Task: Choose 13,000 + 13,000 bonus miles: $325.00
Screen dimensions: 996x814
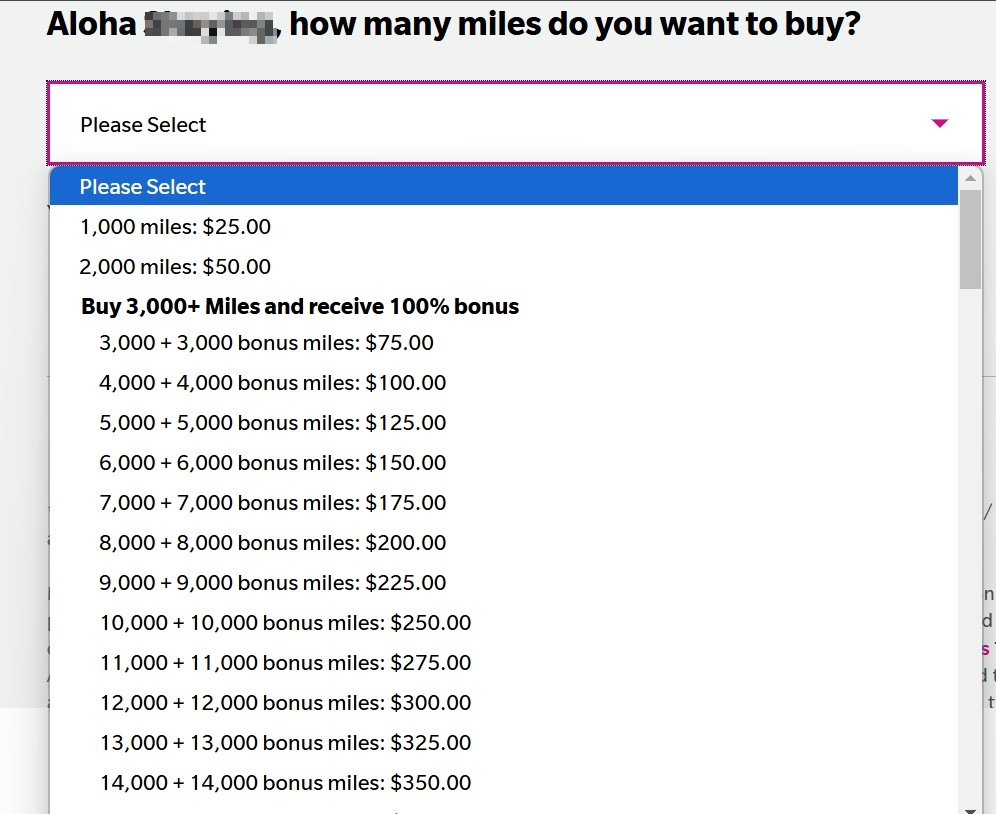Action: [285, 743]
